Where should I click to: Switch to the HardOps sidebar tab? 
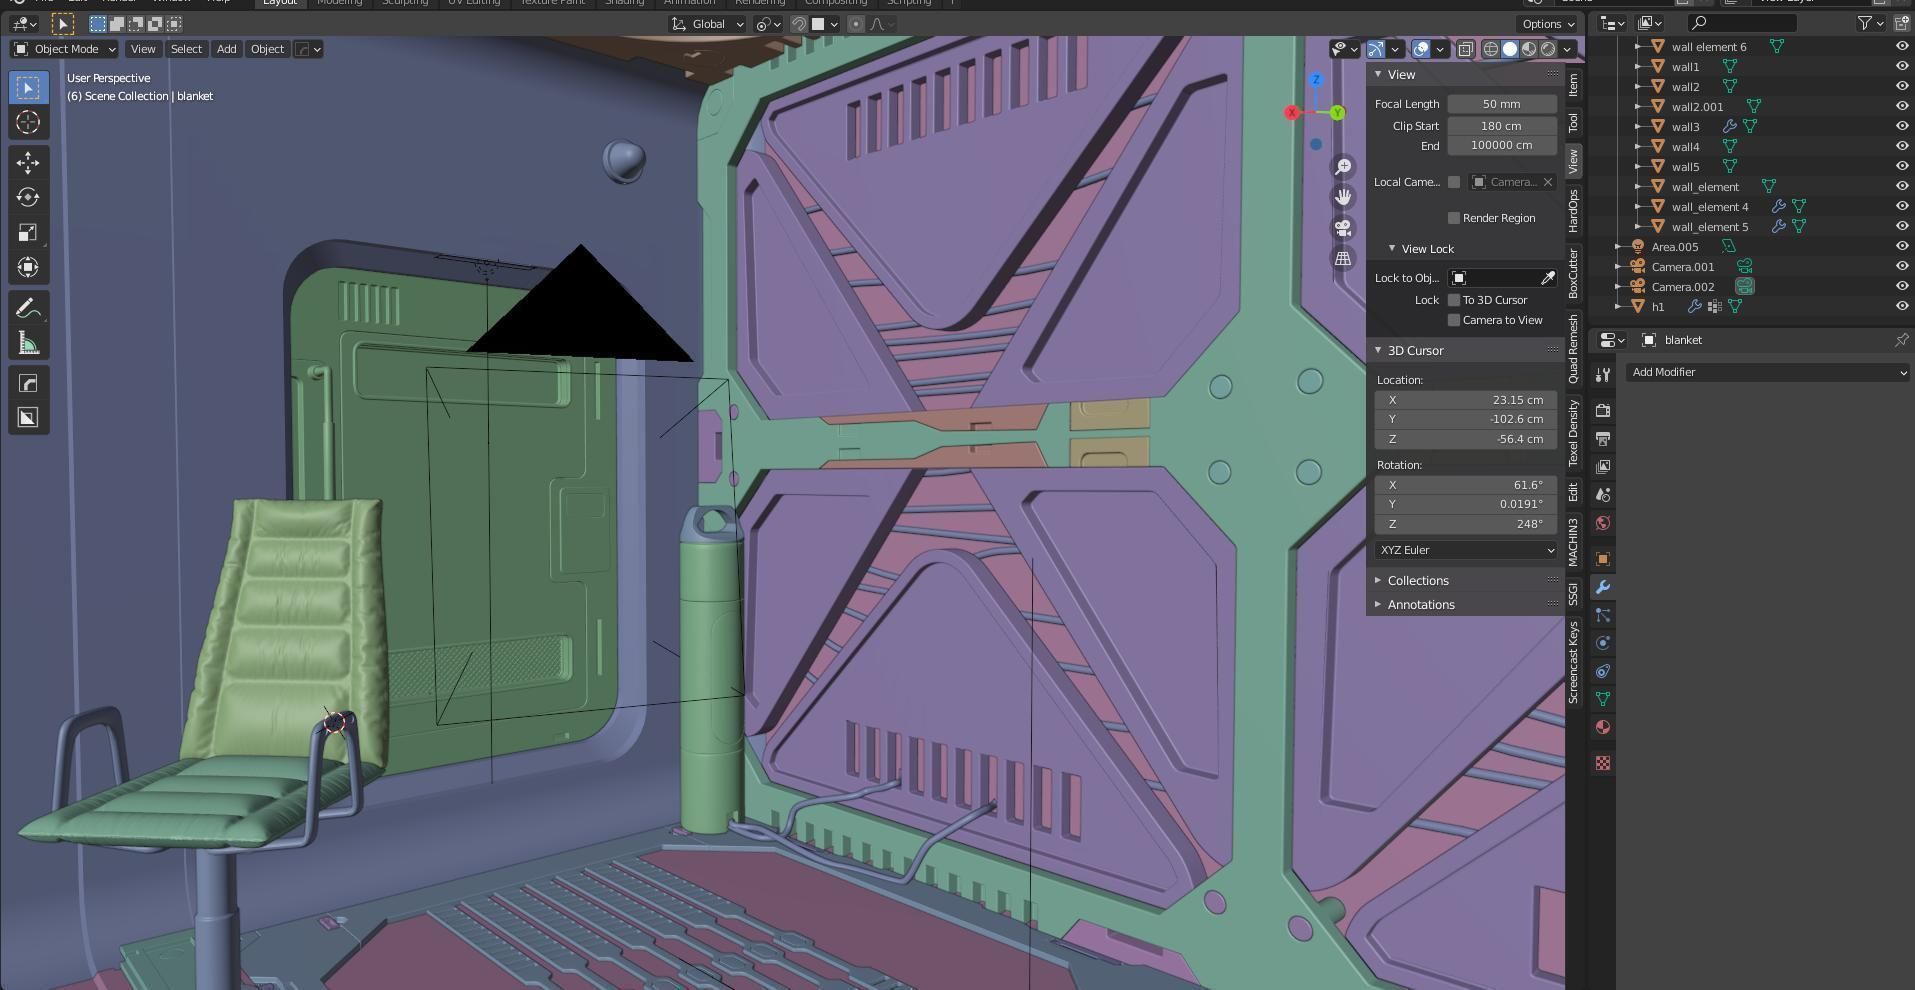click(x=1573, y=210)
